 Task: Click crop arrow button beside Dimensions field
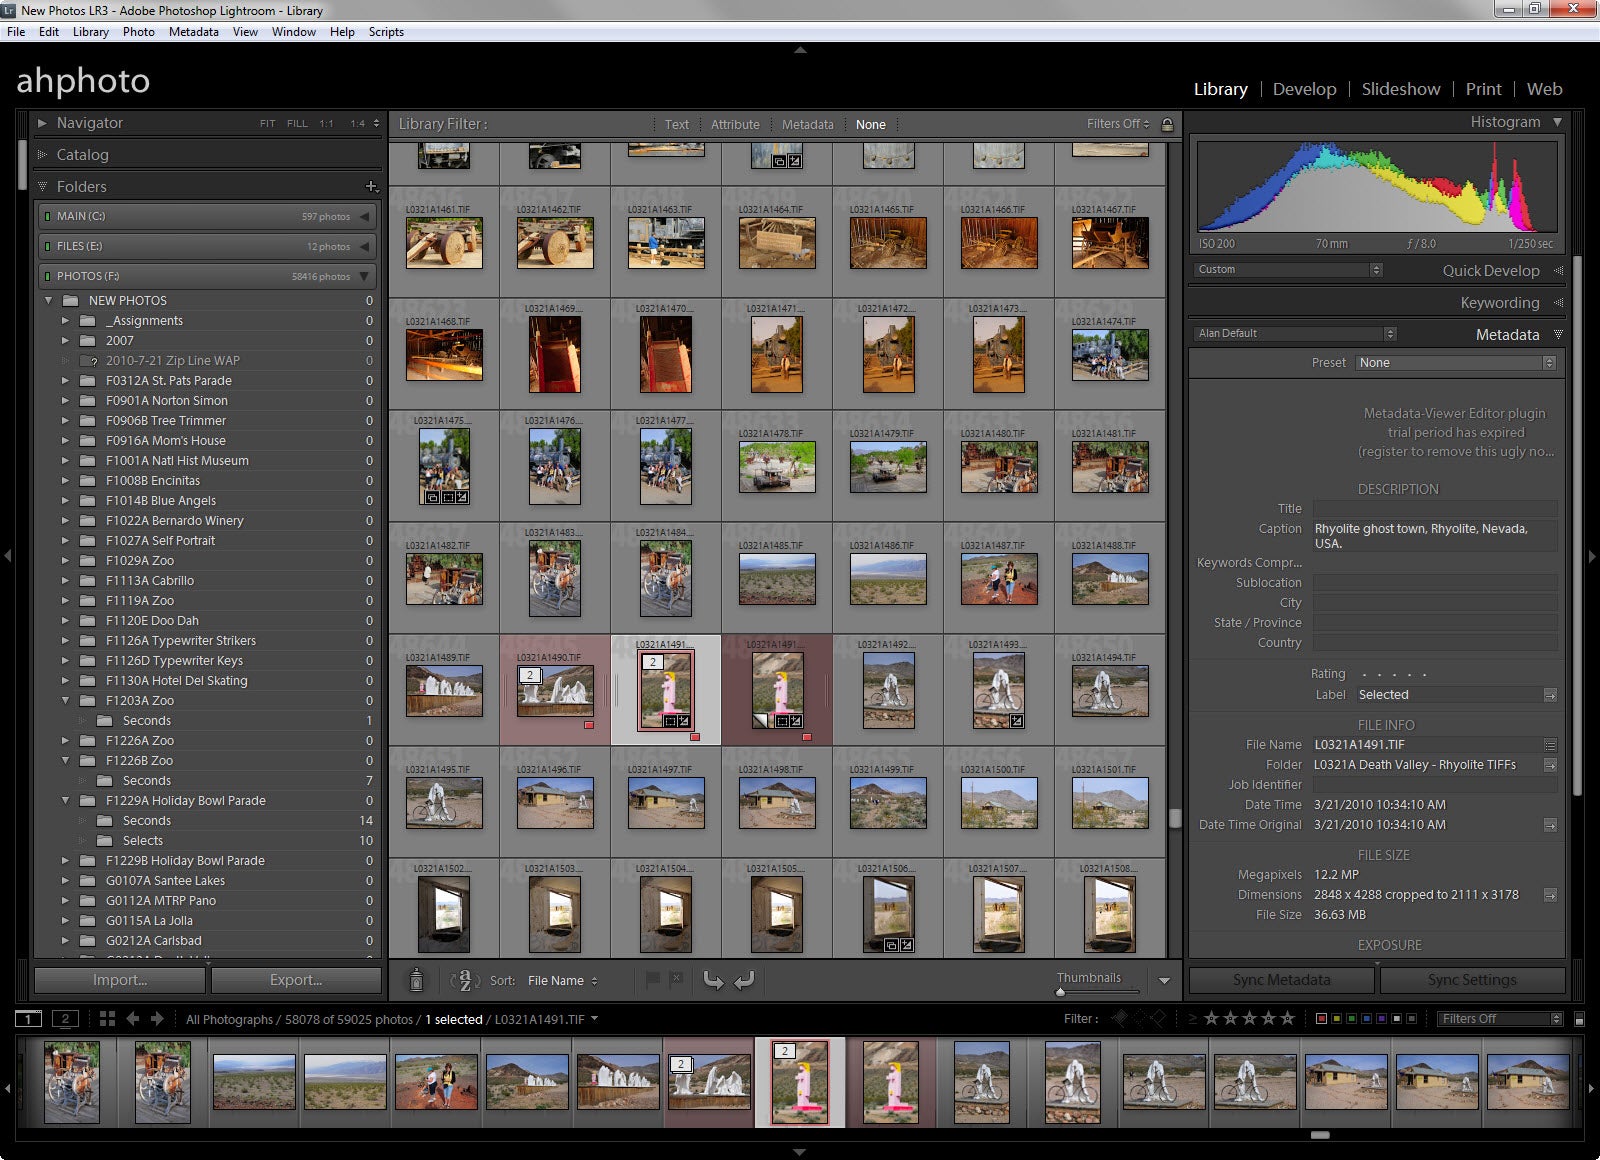(1550, 895)
